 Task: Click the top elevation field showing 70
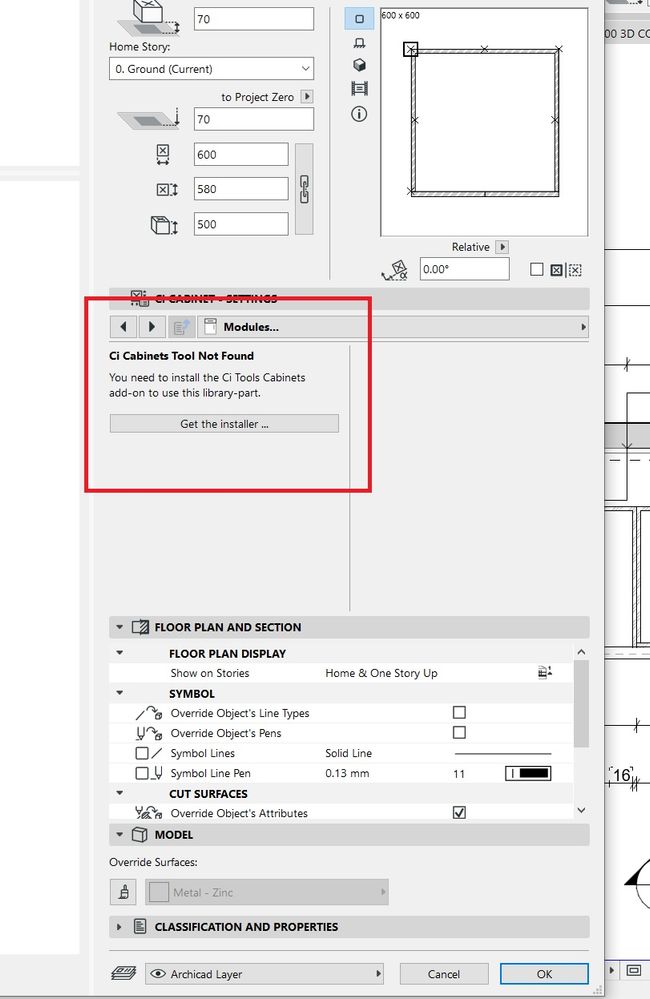tap(254, 19)
